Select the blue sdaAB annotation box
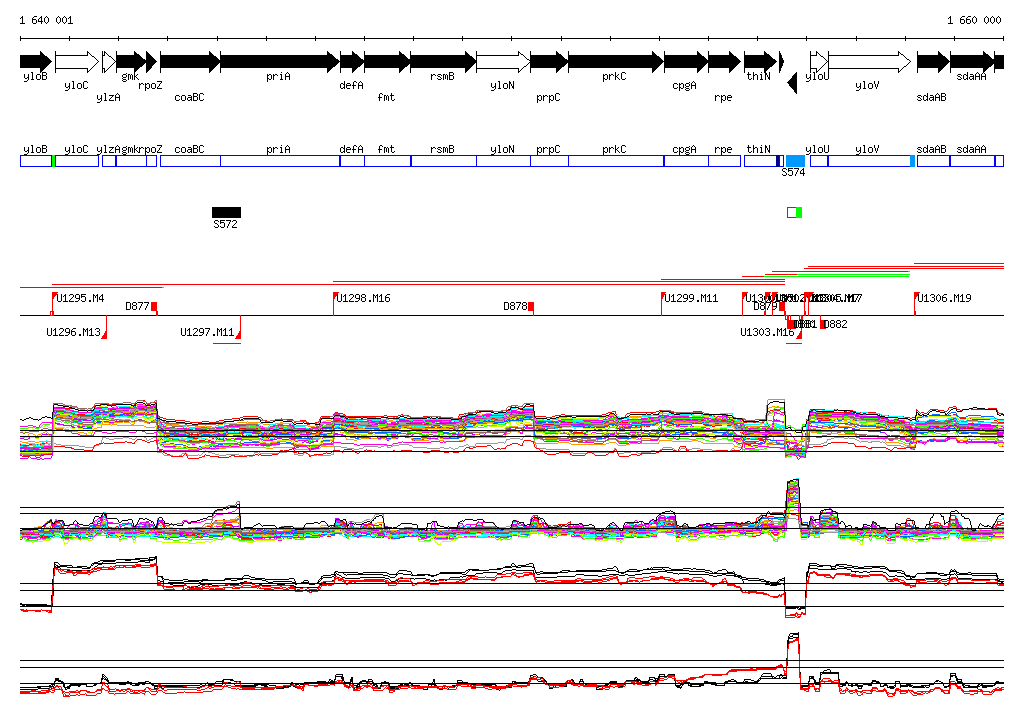Viewport: 1024px width, 714px height. point(934,161)
